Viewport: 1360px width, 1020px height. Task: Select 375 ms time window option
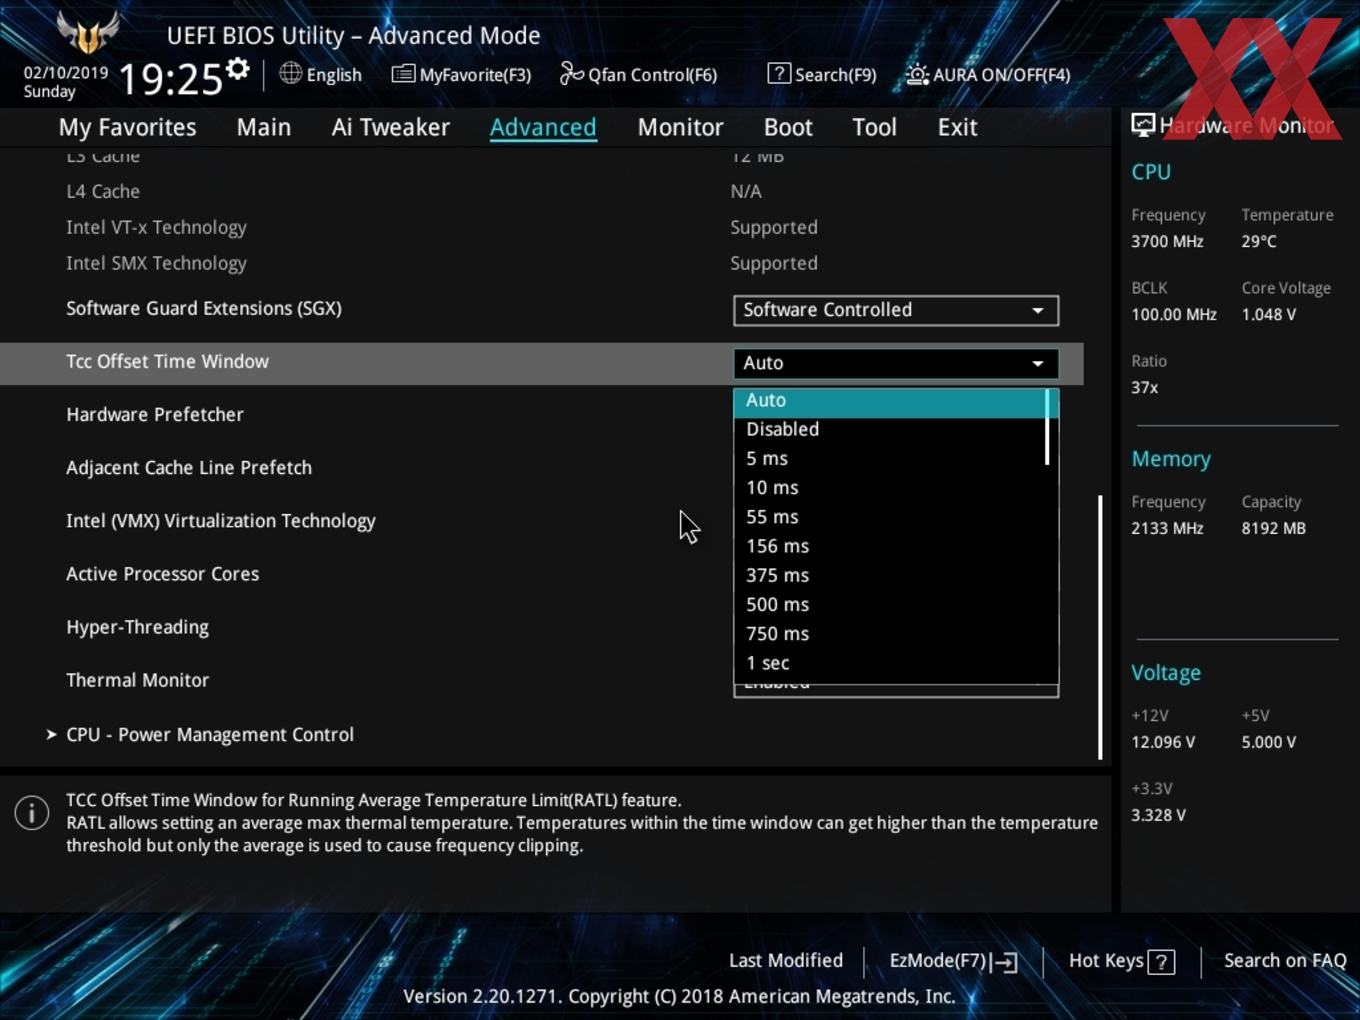pyautogui.click(x=890, y=575)
